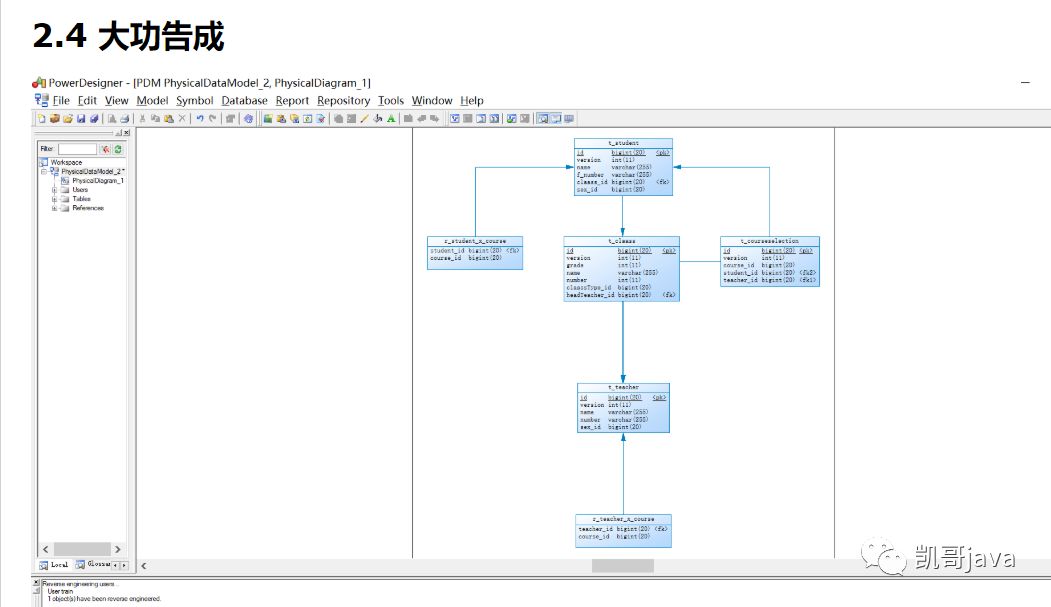Click the green A font icon
The width and height of the screenshot is (1051, 607).
[x=391, y=119]
